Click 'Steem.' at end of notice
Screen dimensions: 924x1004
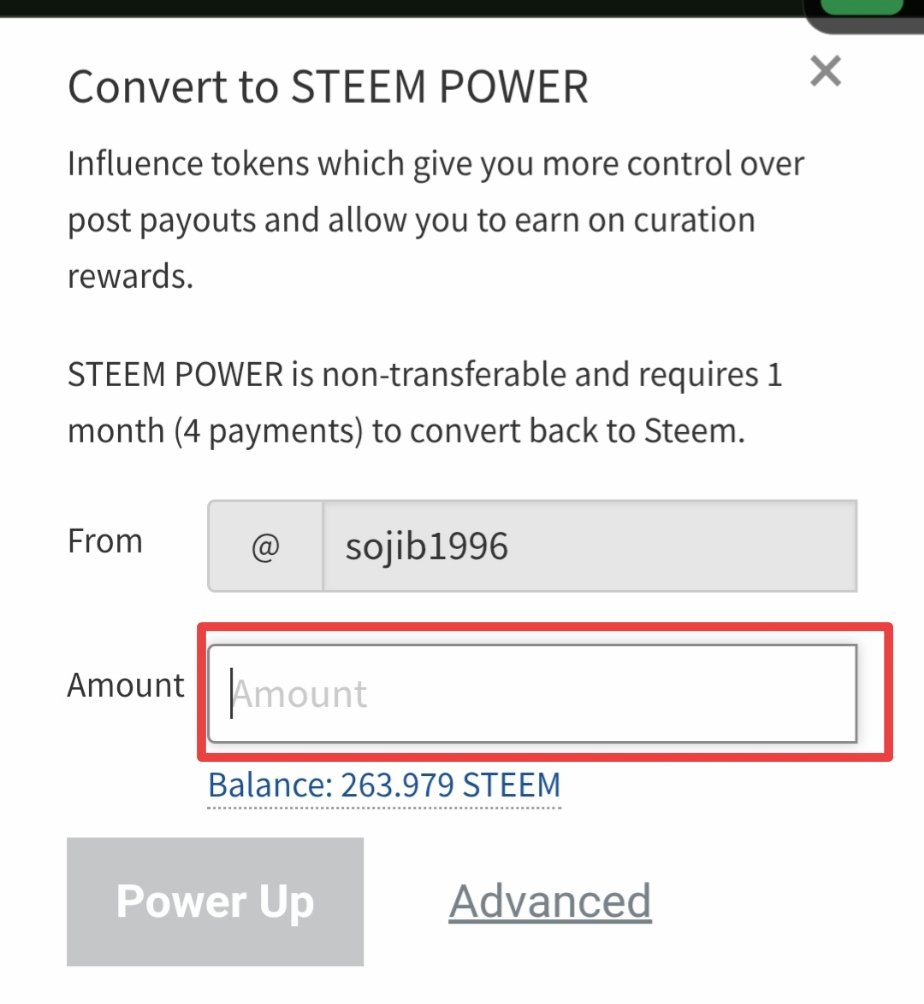[x=694, y=431]
